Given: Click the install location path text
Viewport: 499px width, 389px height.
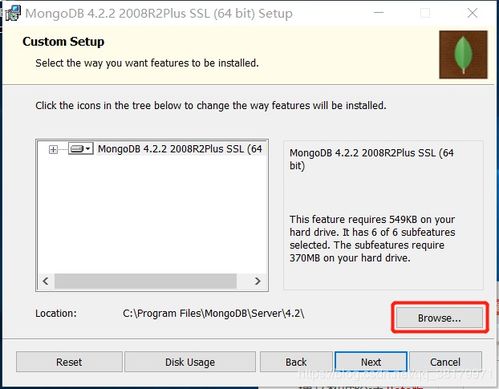Looking at the screenshot, I should (213, 313).
